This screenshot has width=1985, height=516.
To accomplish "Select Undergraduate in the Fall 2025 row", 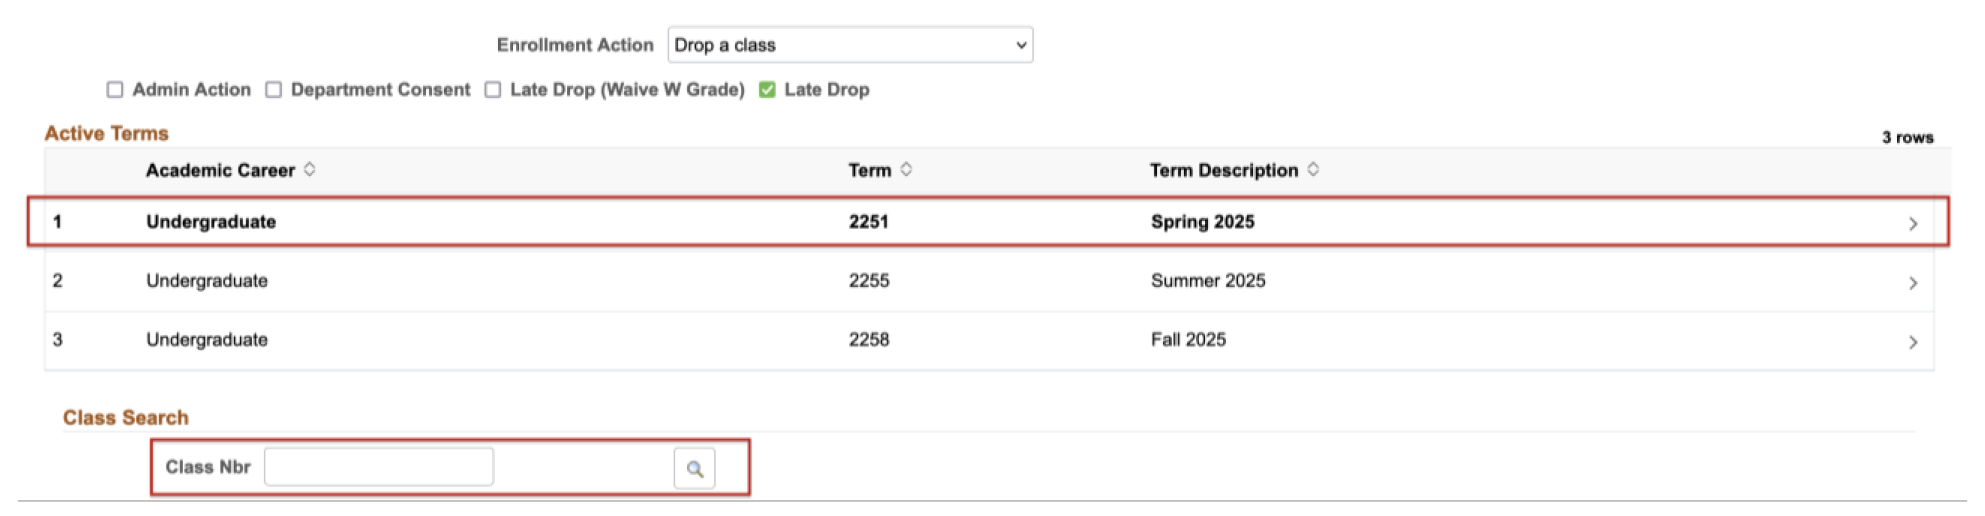I will (x=207, y=340).
